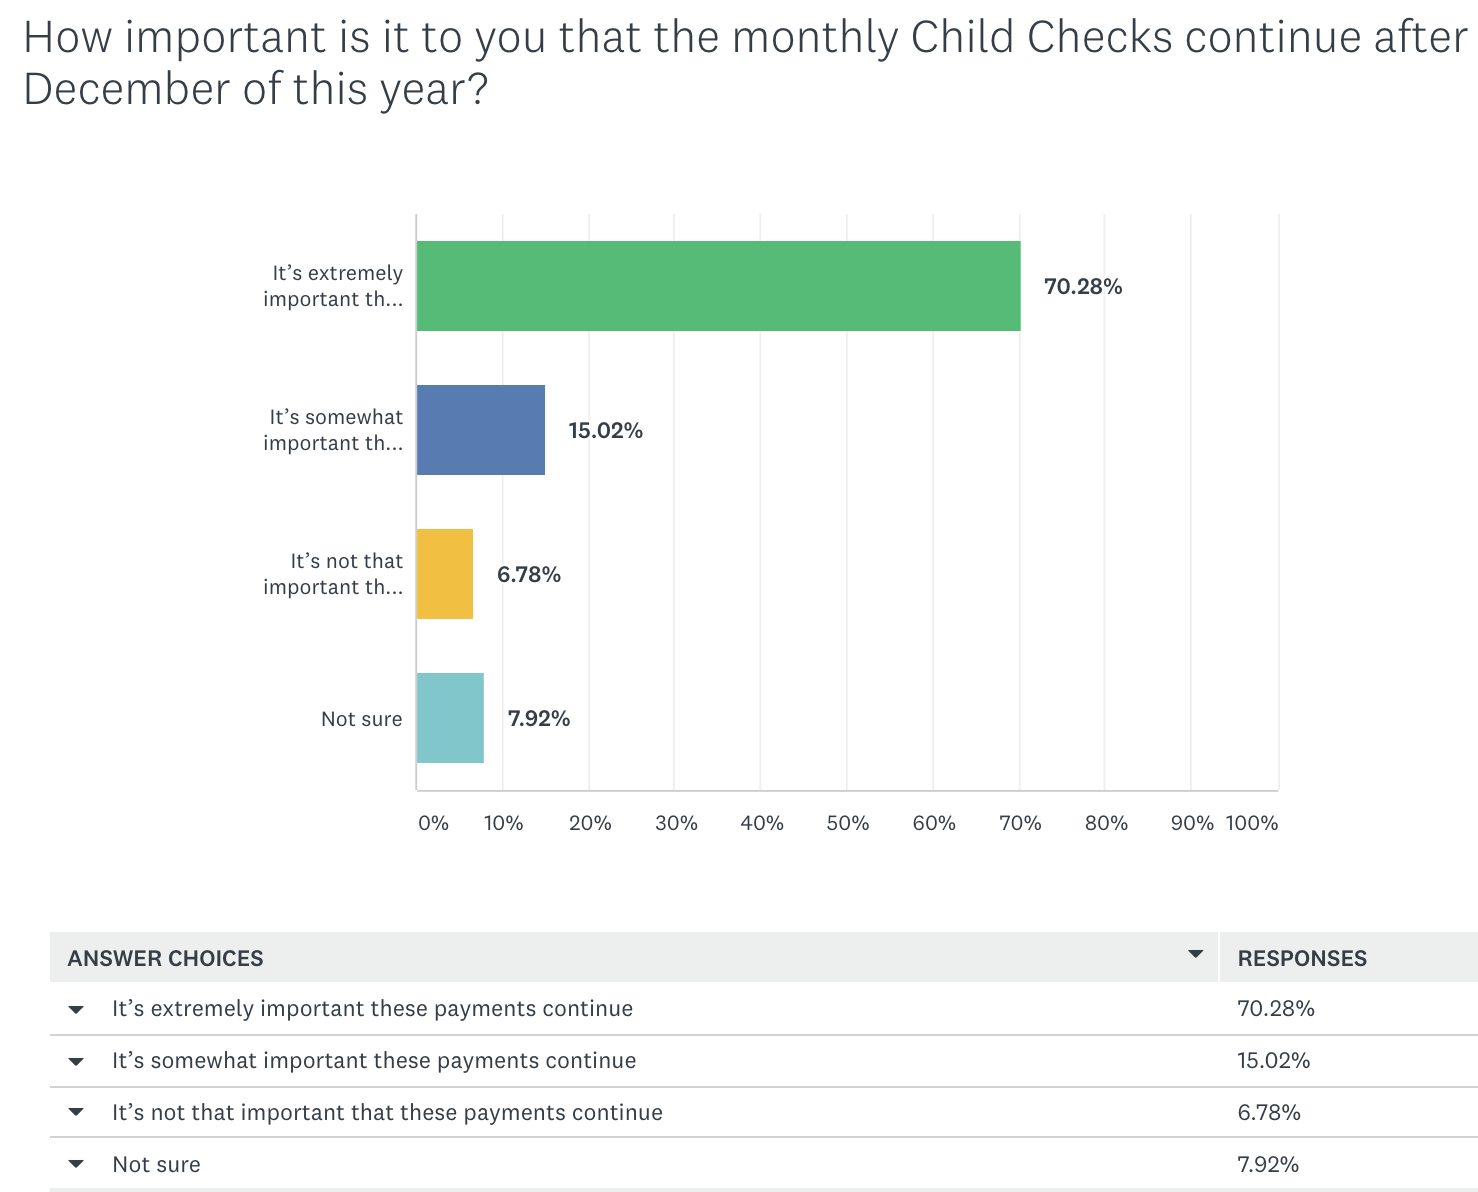Click the Answer Choices column header text
The width and height of the screenshot is (1478, 1192).
[165, 958]
